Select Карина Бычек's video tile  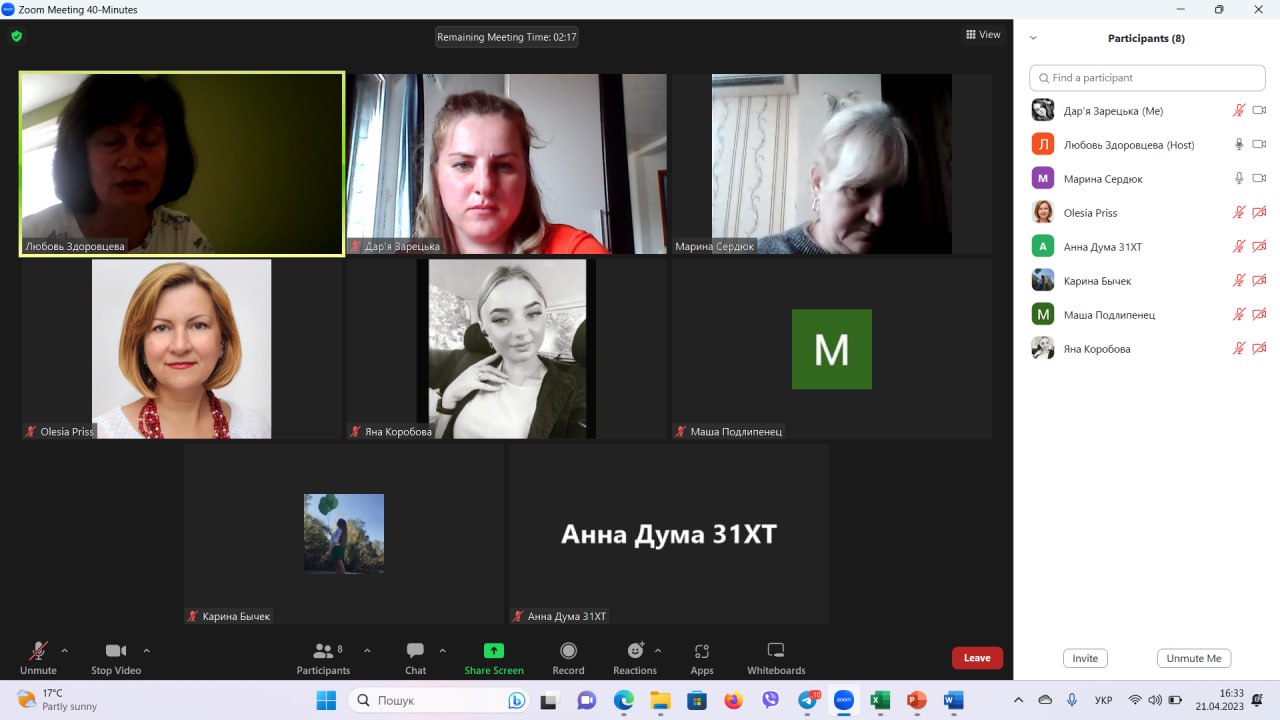(344, 534)
